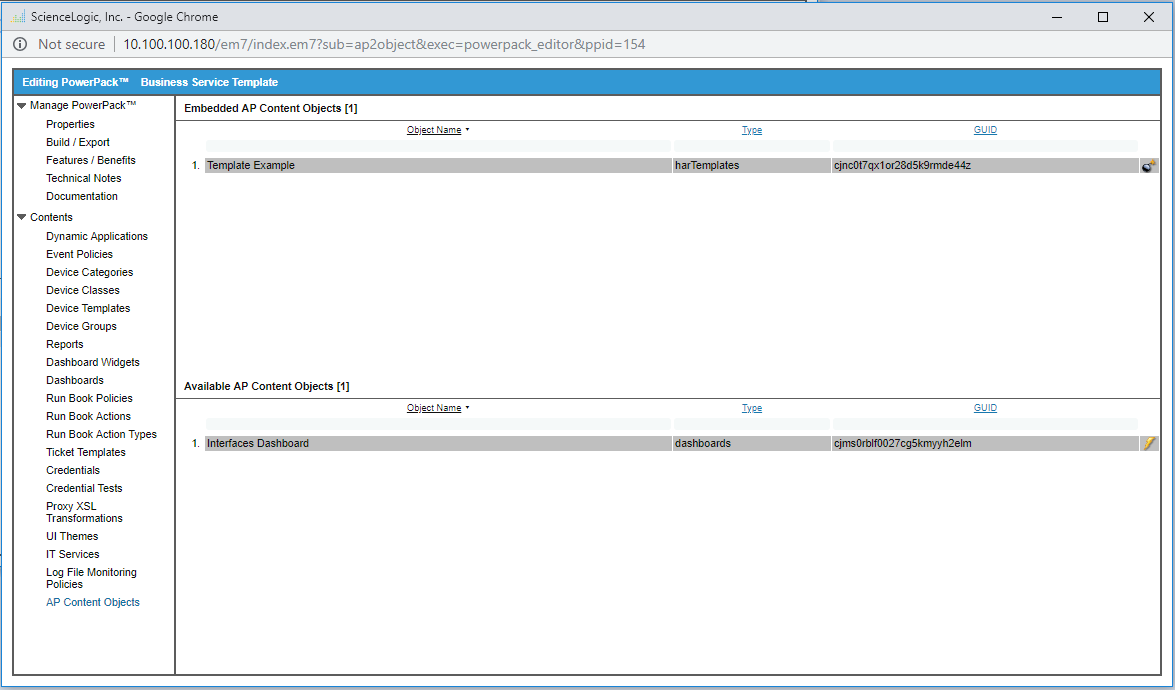Collapse the Manage PowerPack section
The width and height of the screenshot is (1175, 690).
22,105
